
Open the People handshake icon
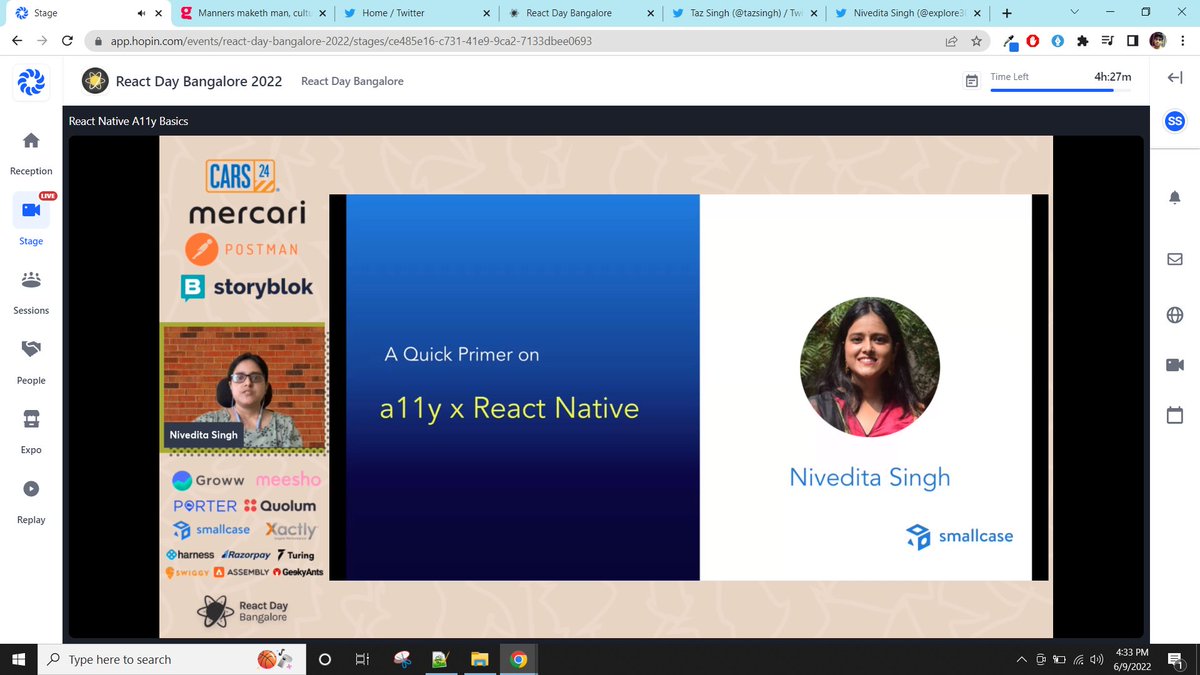point(31,349)
